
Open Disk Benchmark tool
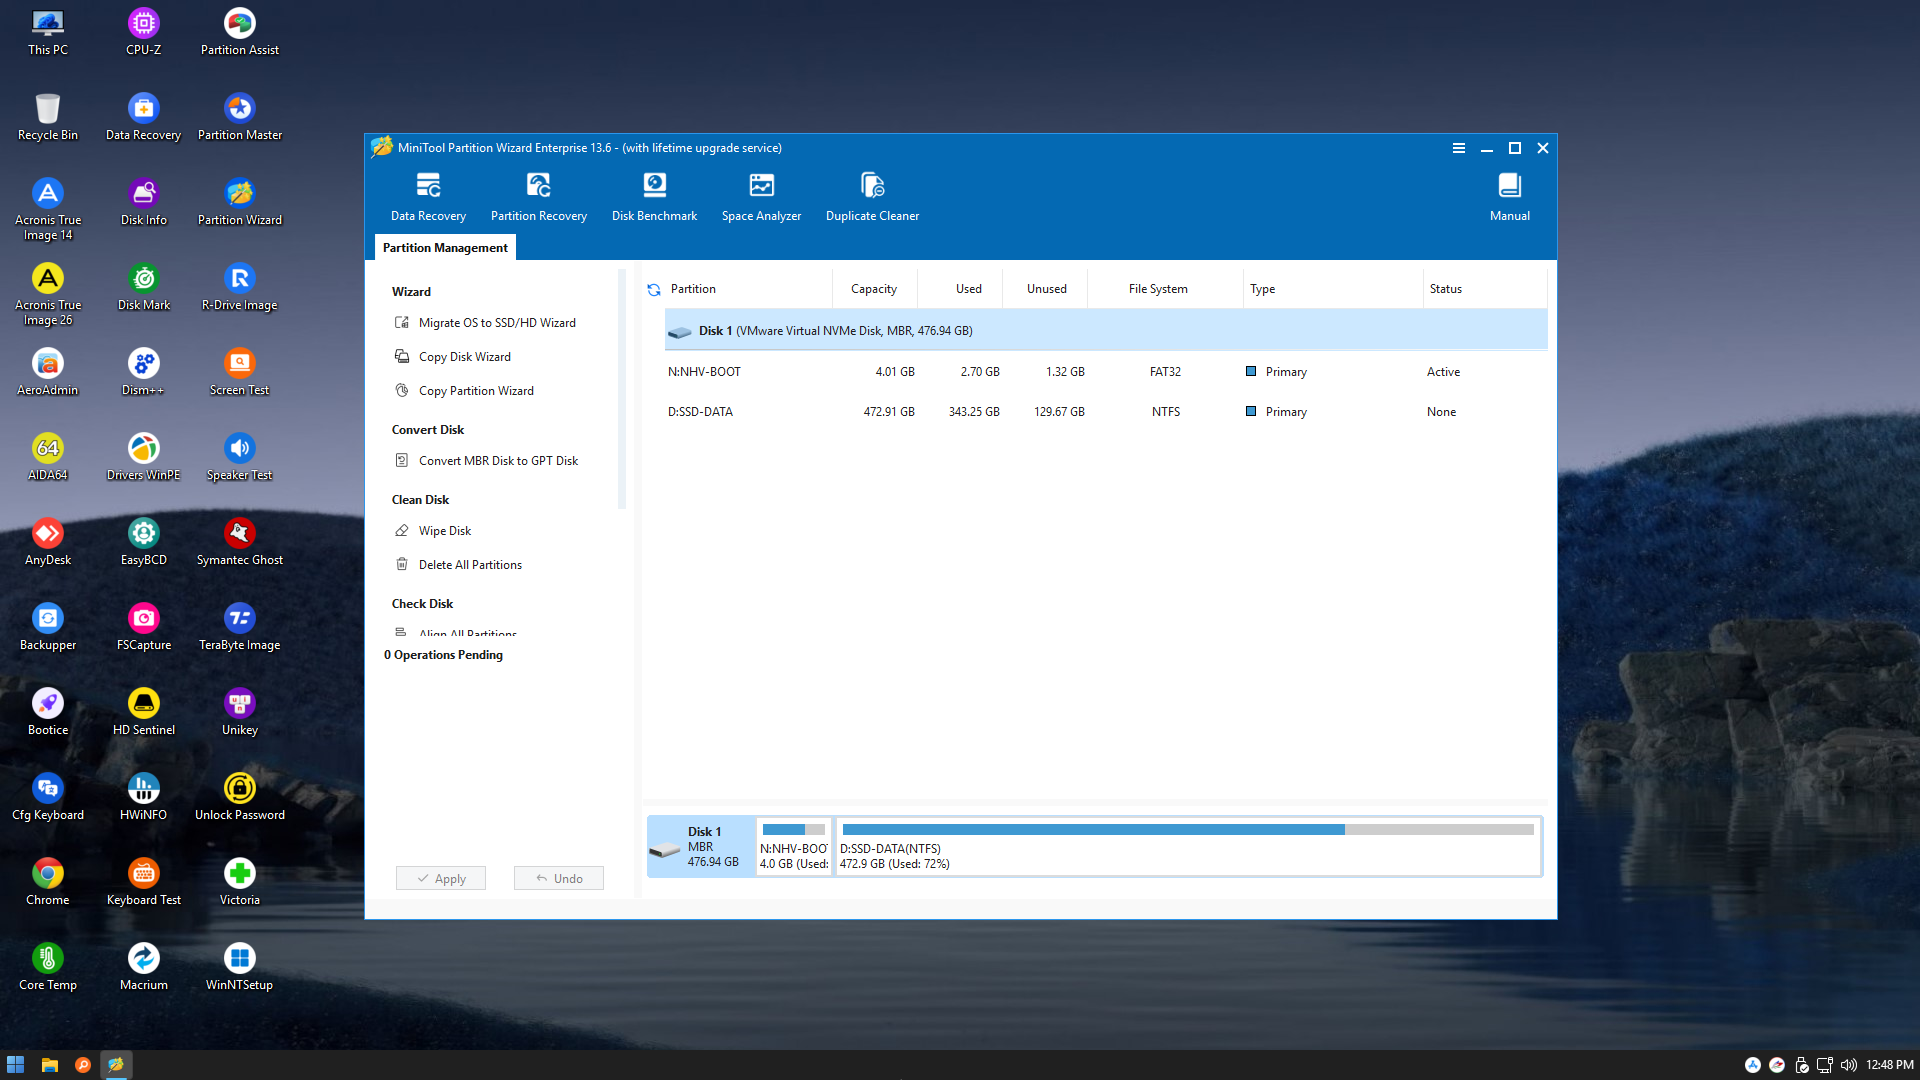click(x=654, y=197)
